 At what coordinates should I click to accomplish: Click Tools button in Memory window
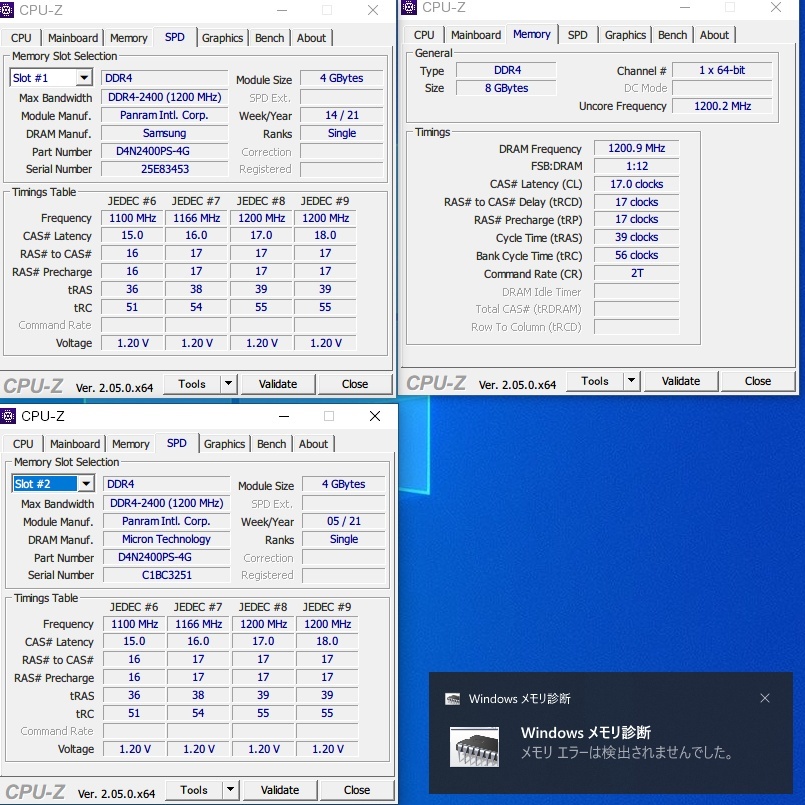(x=595, y=381)
